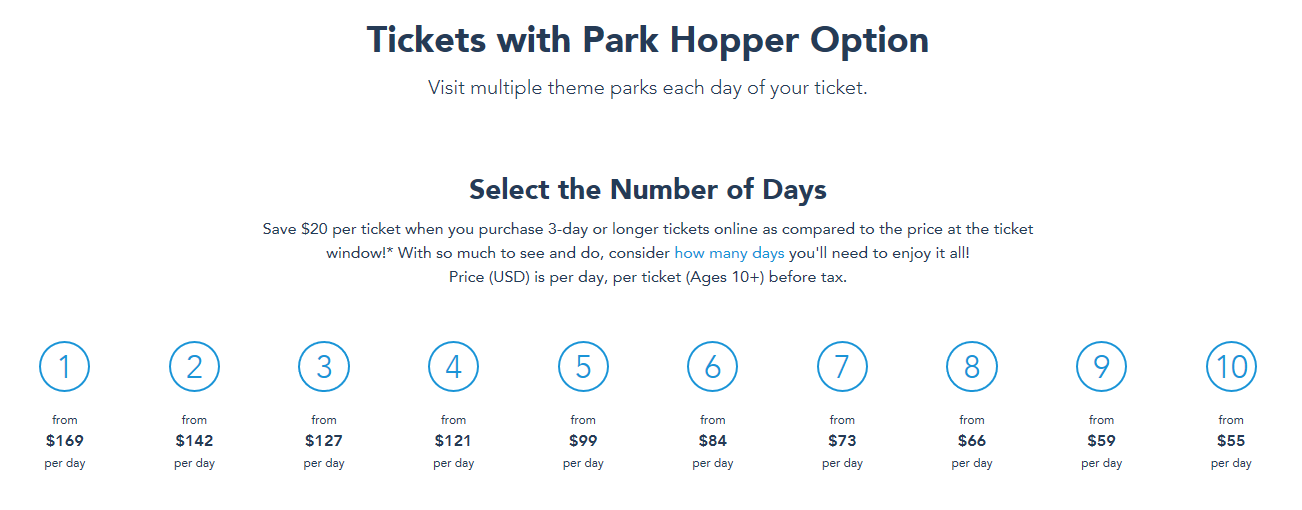Select the $142 per day price
Viewport: 1302px width, 510px height.
click(x=194, y=440)
